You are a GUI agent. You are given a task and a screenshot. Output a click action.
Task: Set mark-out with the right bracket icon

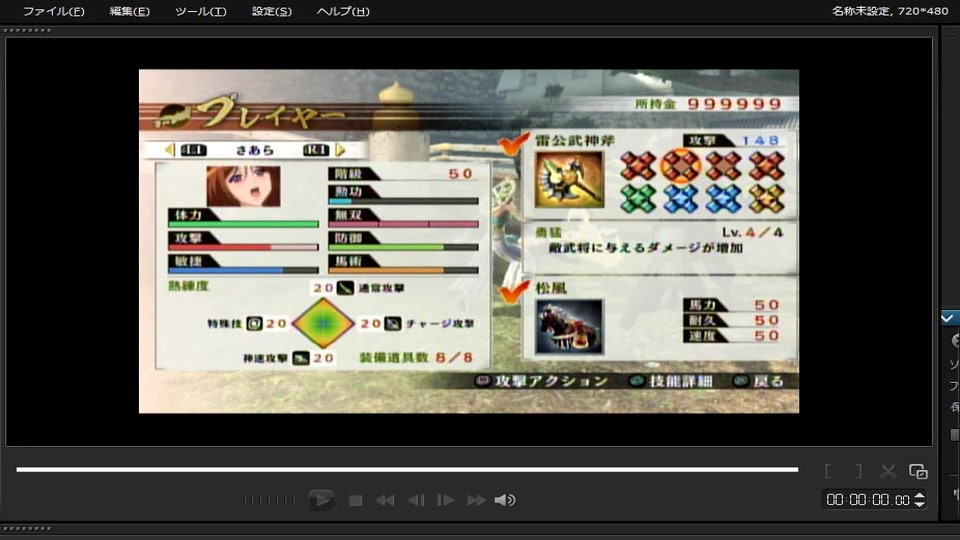[x=858, y=471]
